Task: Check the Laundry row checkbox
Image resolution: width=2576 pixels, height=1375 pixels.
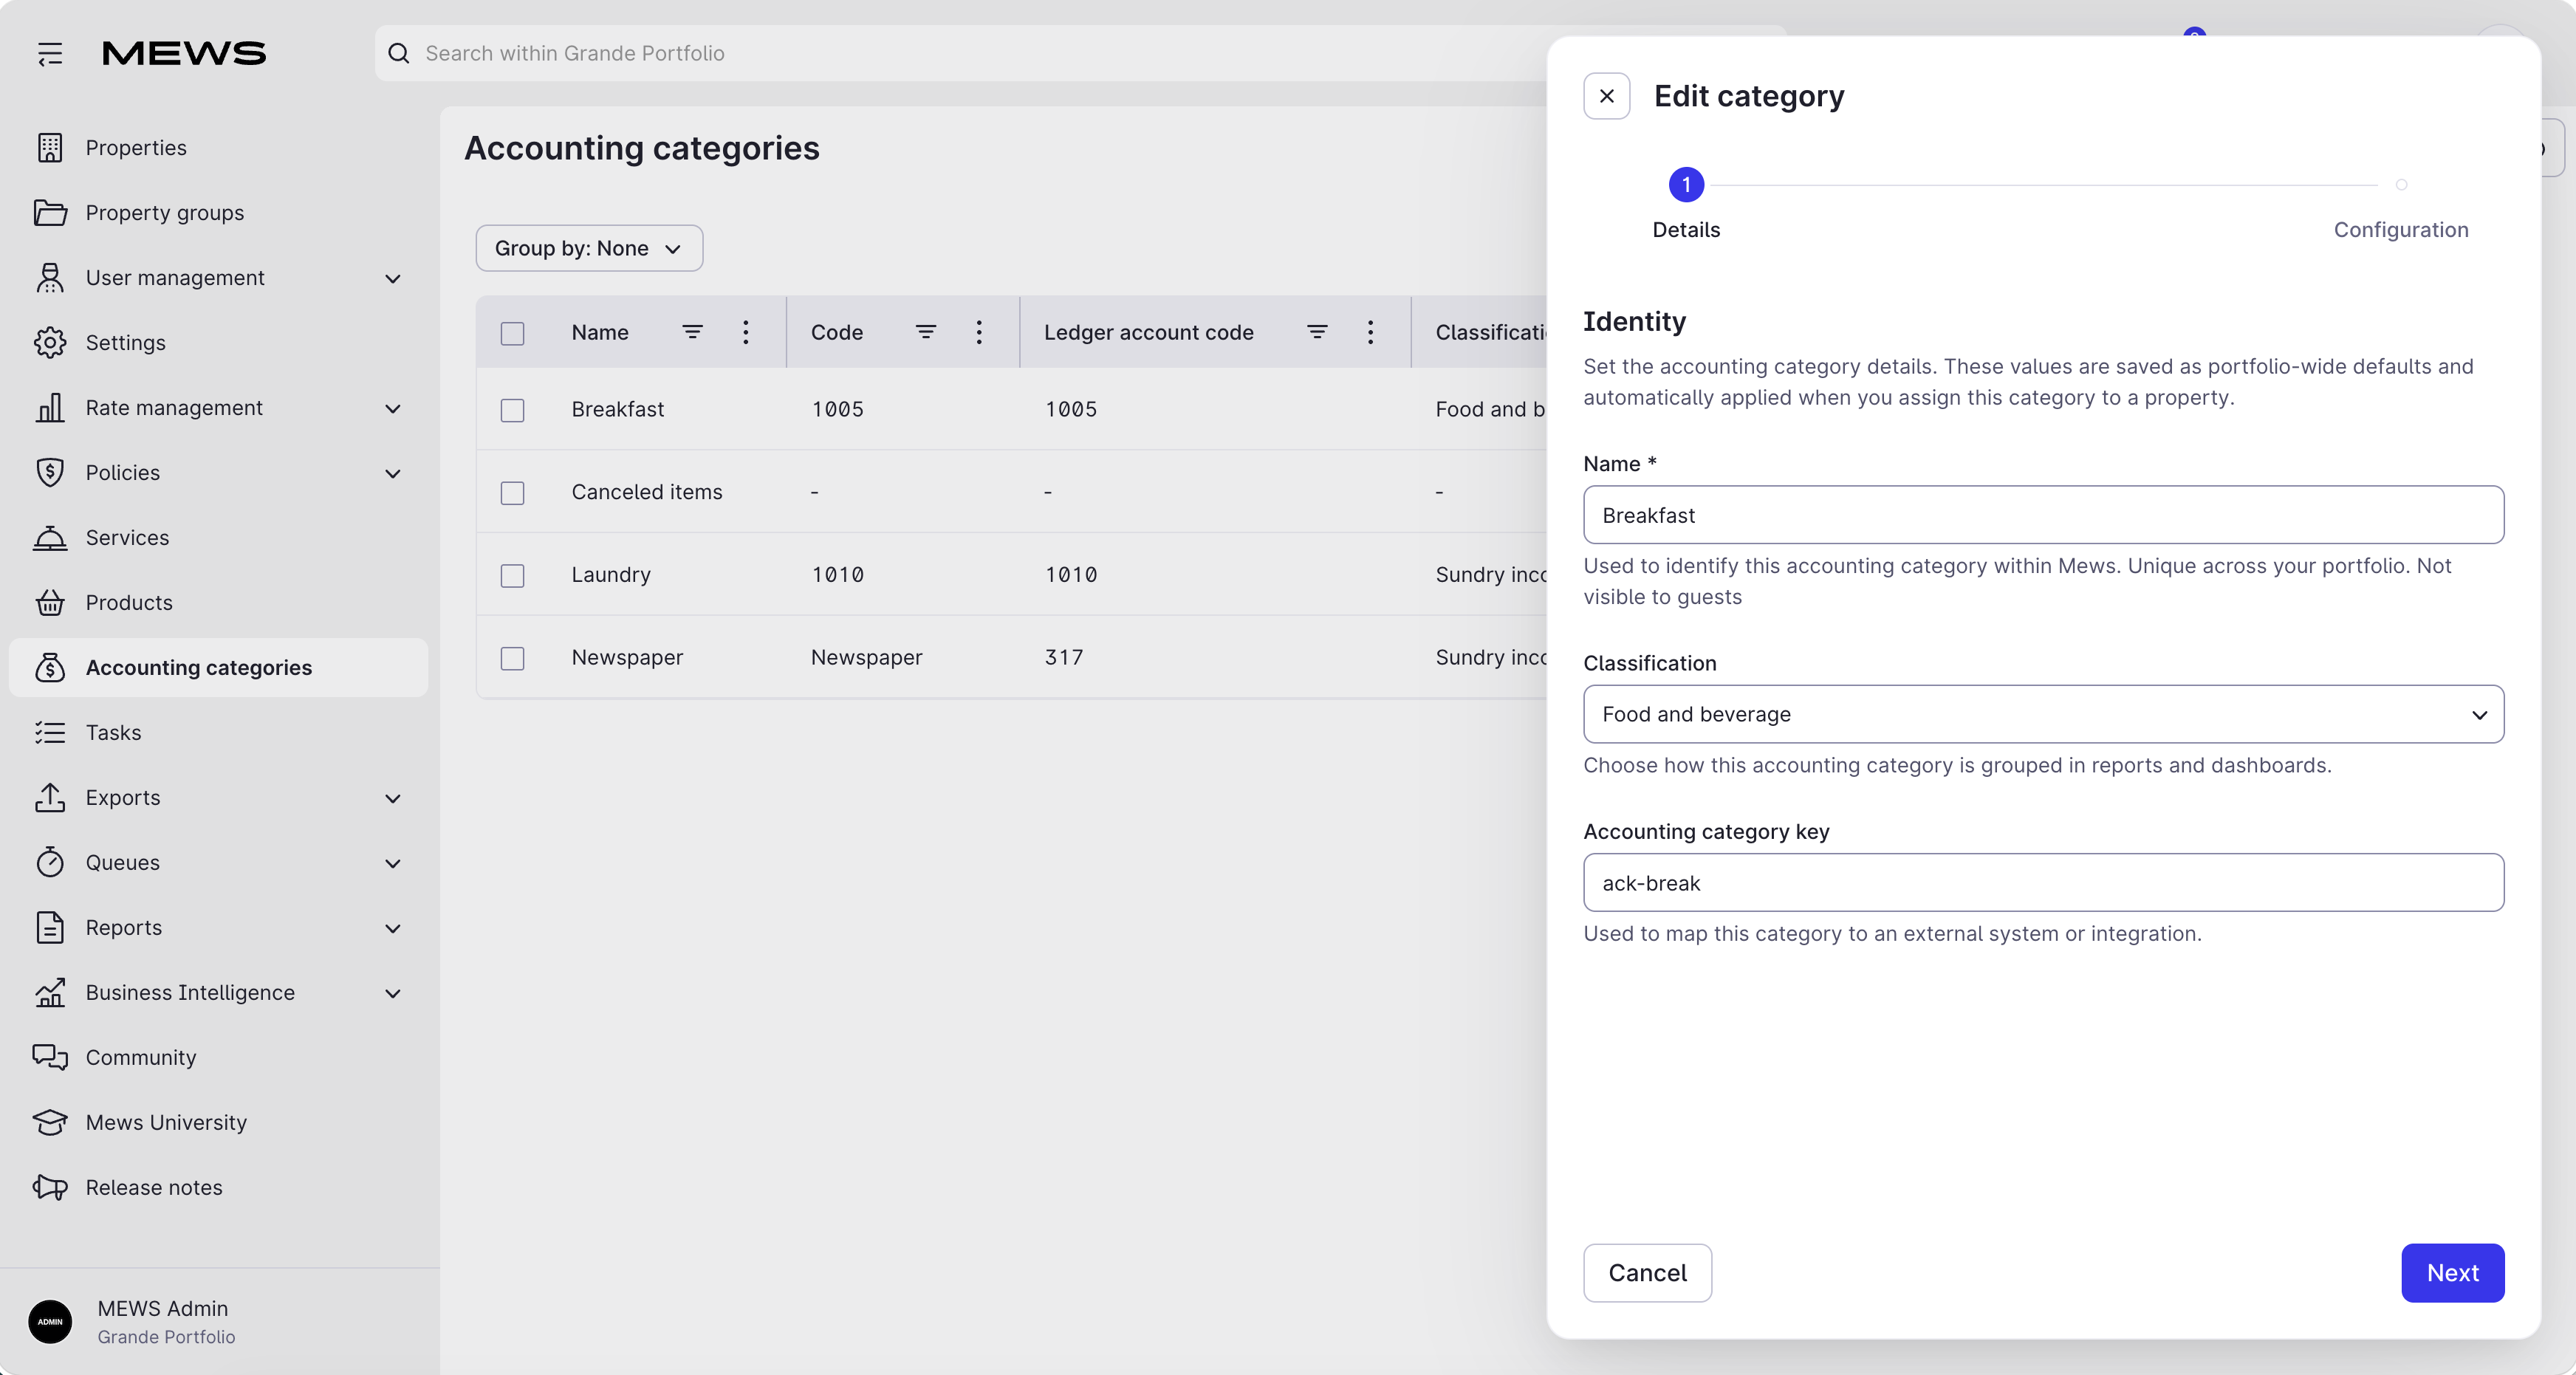Action: coord(513,576)
